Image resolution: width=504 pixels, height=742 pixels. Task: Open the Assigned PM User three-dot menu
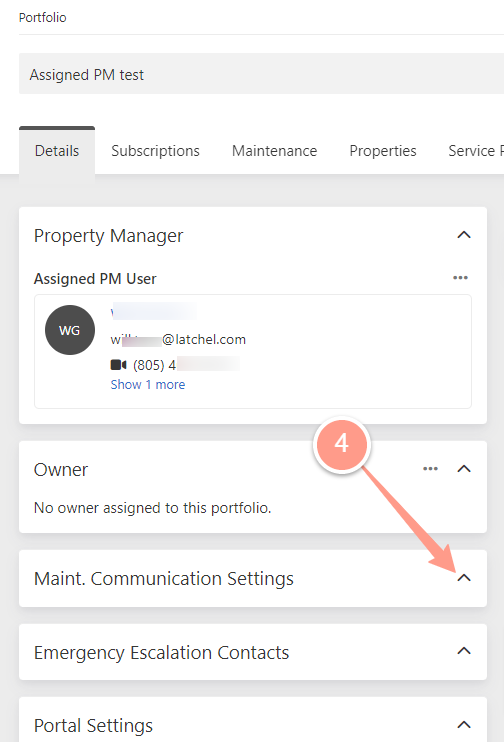coord(460,278)
